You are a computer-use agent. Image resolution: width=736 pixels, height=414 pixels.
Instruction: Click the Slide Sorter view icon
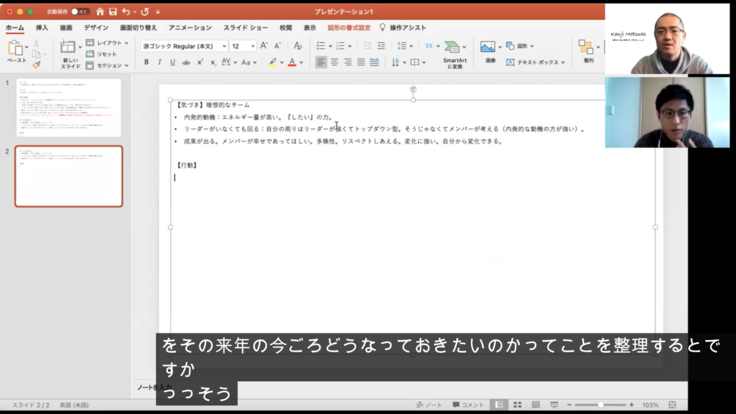pos(516,404)
